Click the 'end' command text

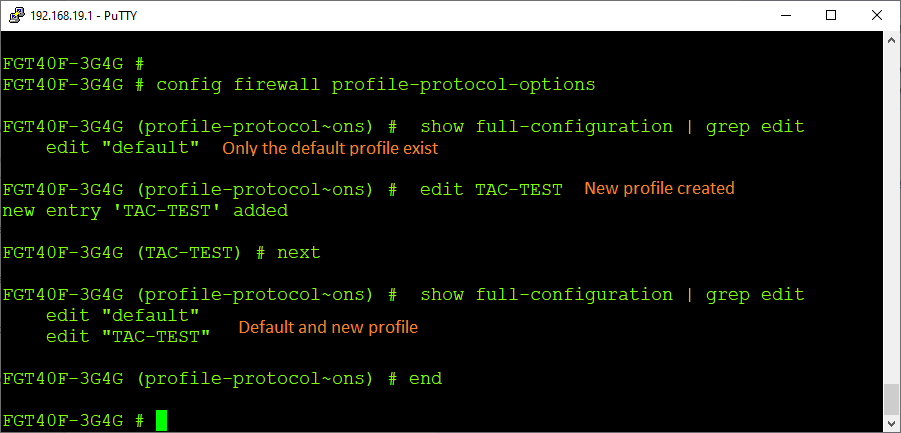coord(425,379)
